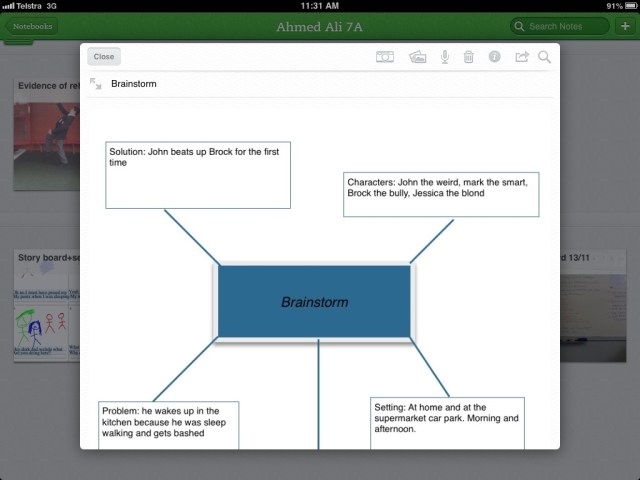Tap the Setting text box
The image size is (640, 480).
[446, 424]
